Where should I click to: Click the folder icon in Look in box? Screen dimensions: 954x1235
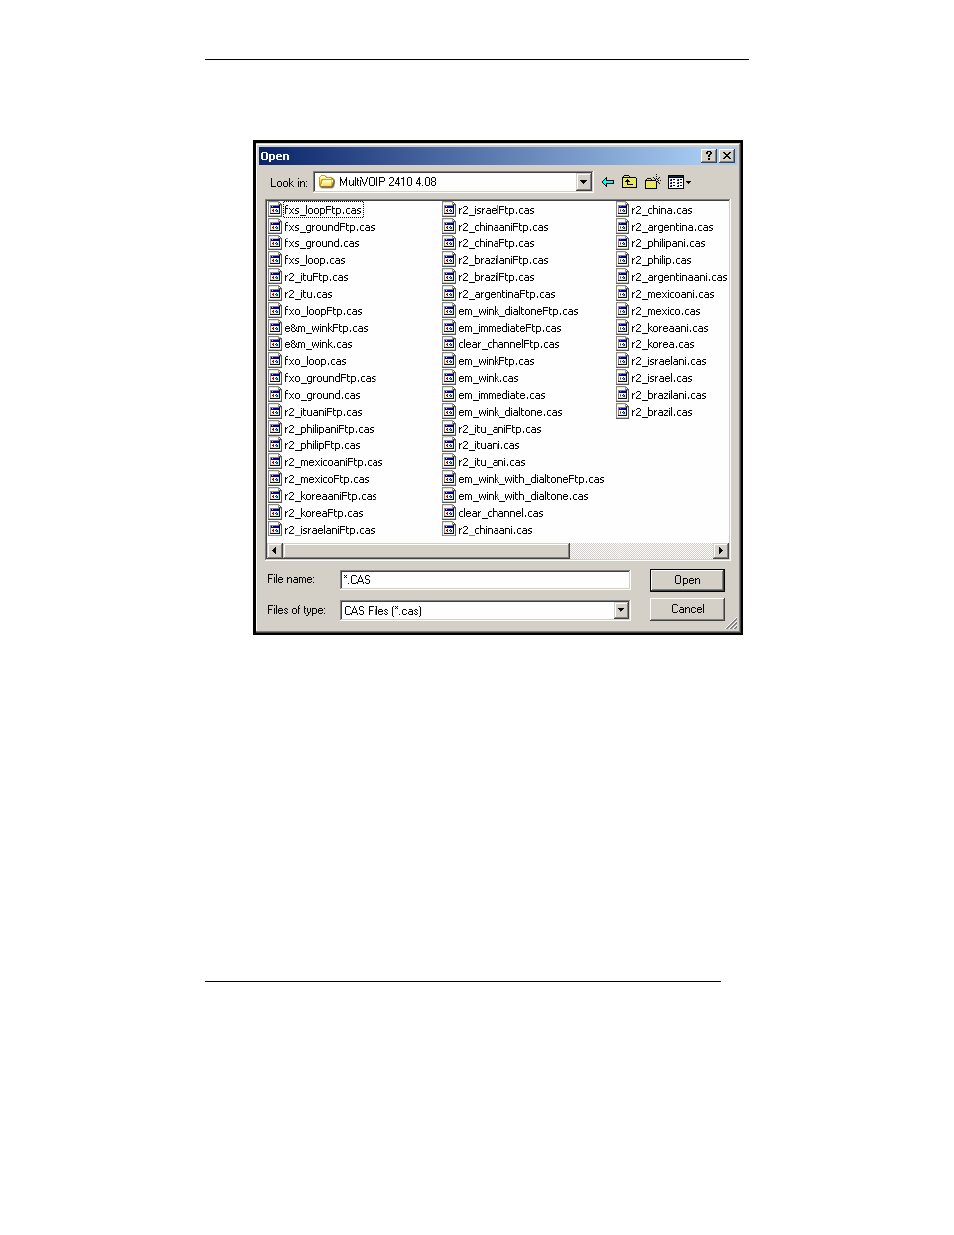click(x=326, y=182)
